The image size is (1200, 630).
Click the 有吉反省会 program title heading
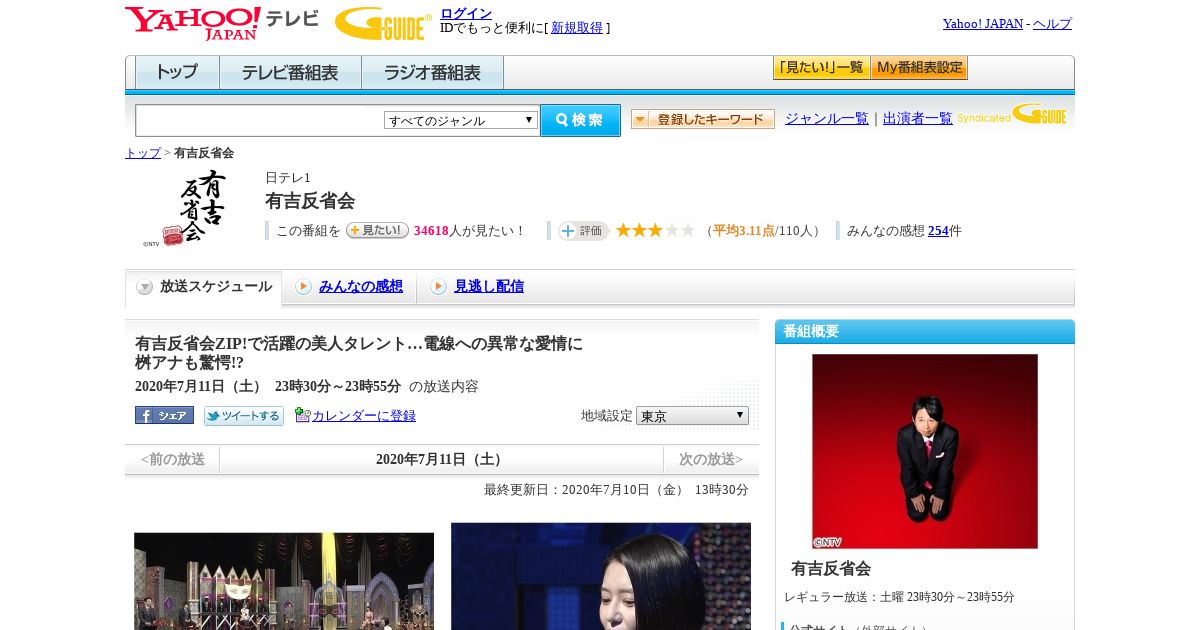click(x=310, y=201)
